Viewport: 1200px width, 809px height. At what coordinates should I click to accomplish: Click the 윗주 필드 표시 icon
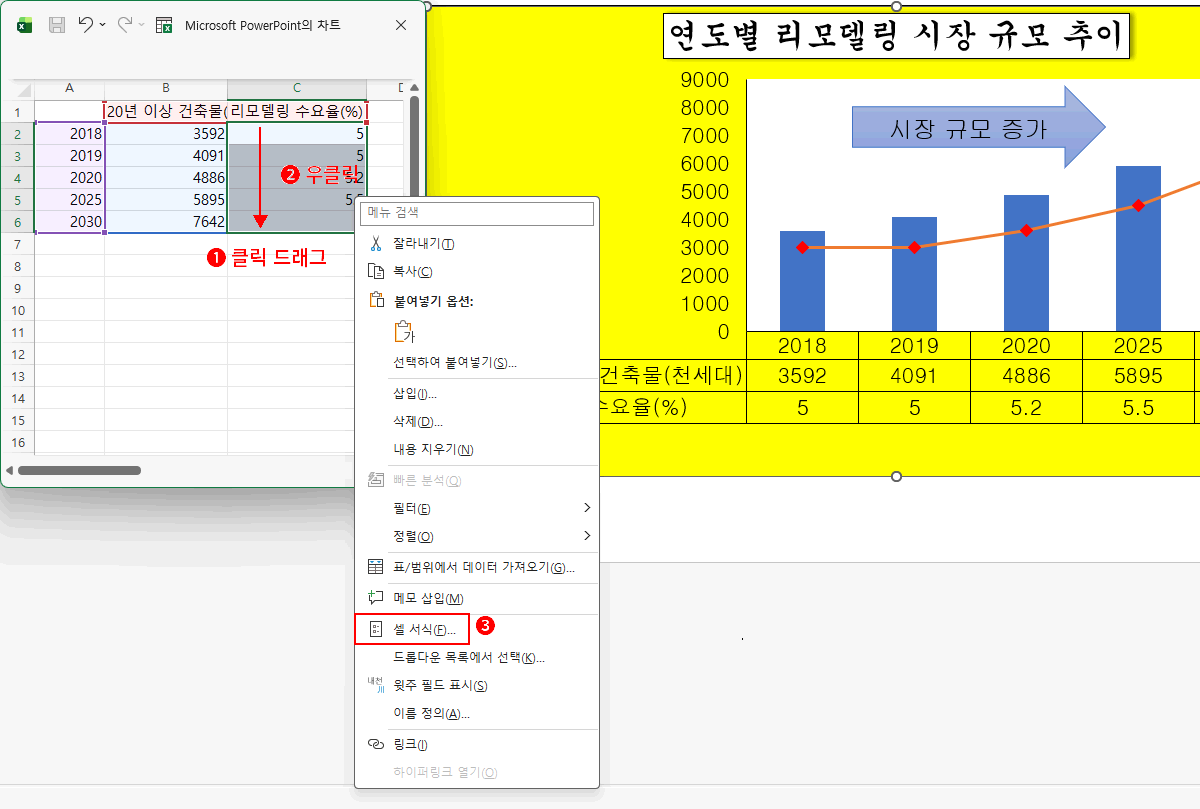(x=376, y=682)
